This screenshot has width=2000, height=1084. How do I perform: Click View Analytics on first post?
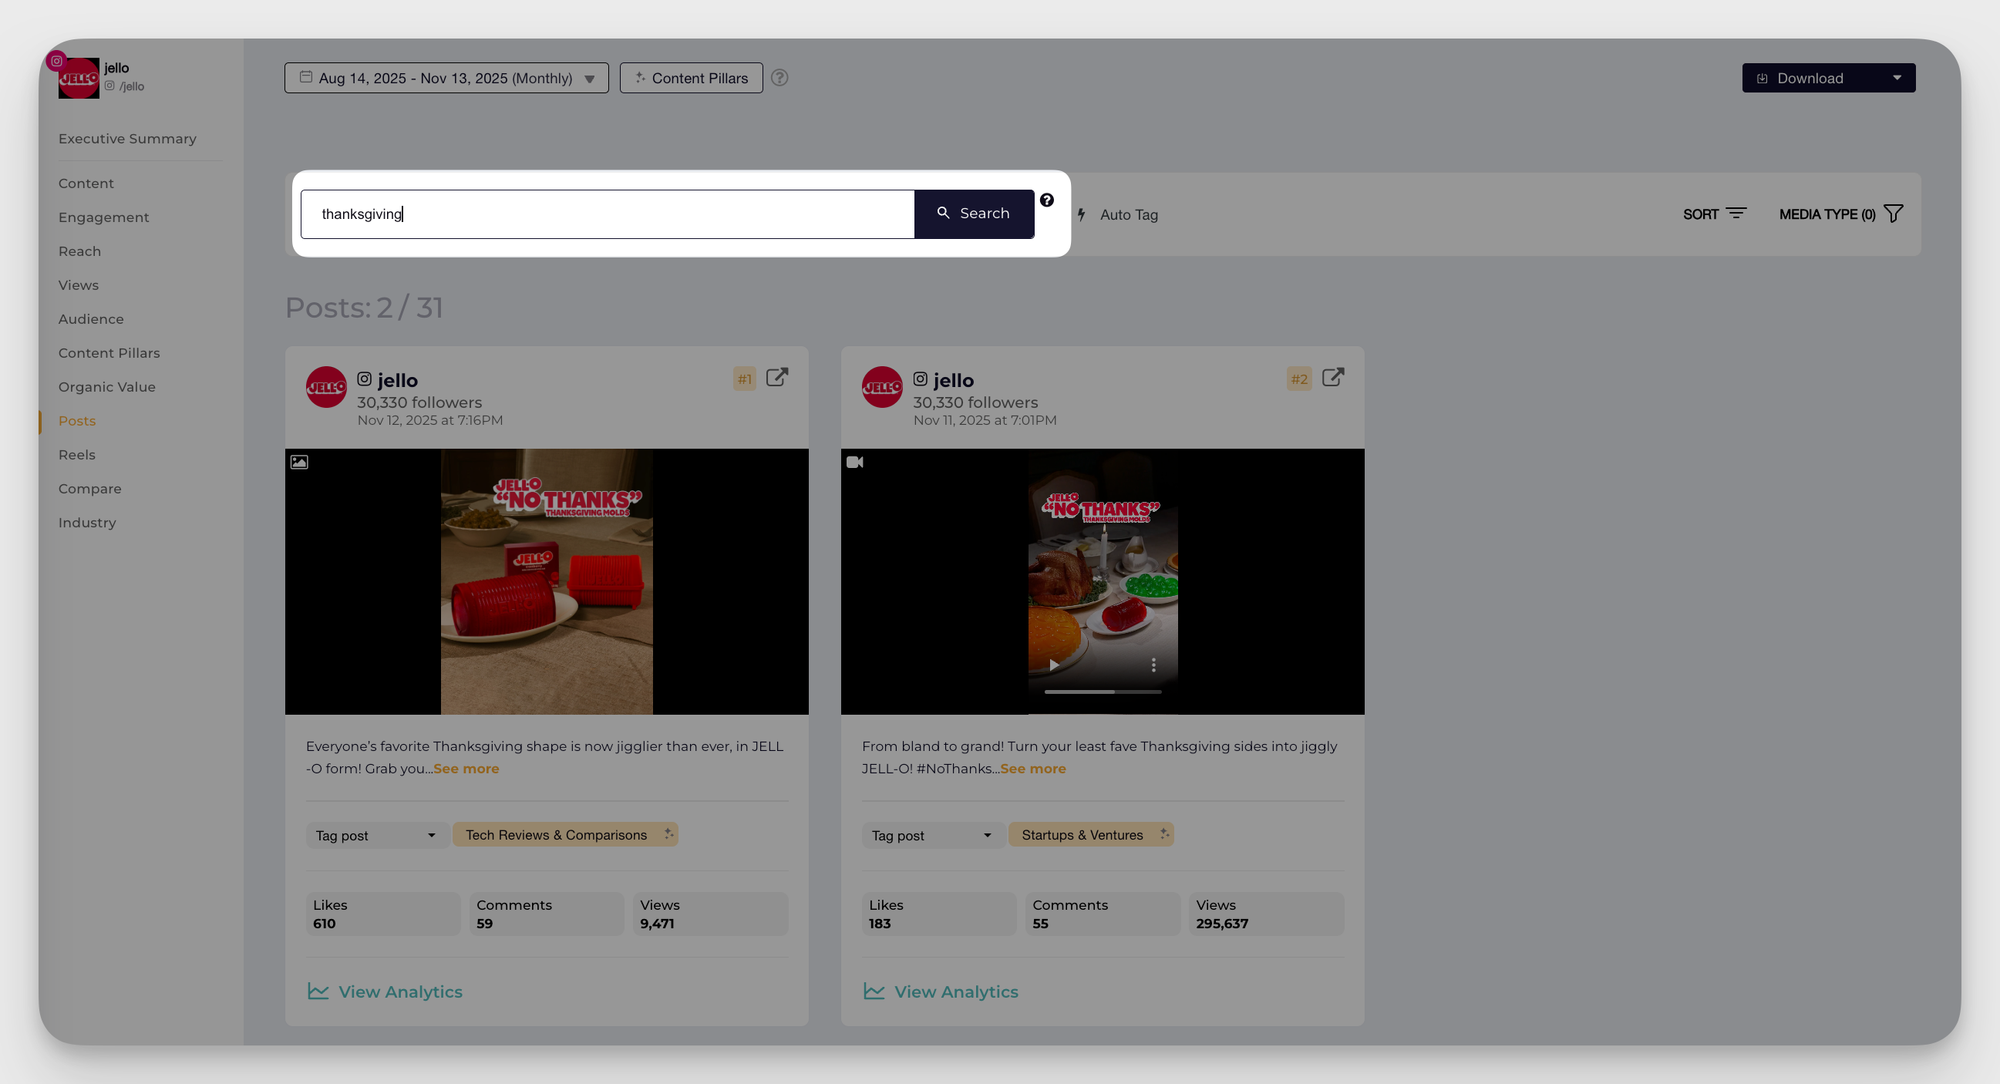click(x=386, y=992)
